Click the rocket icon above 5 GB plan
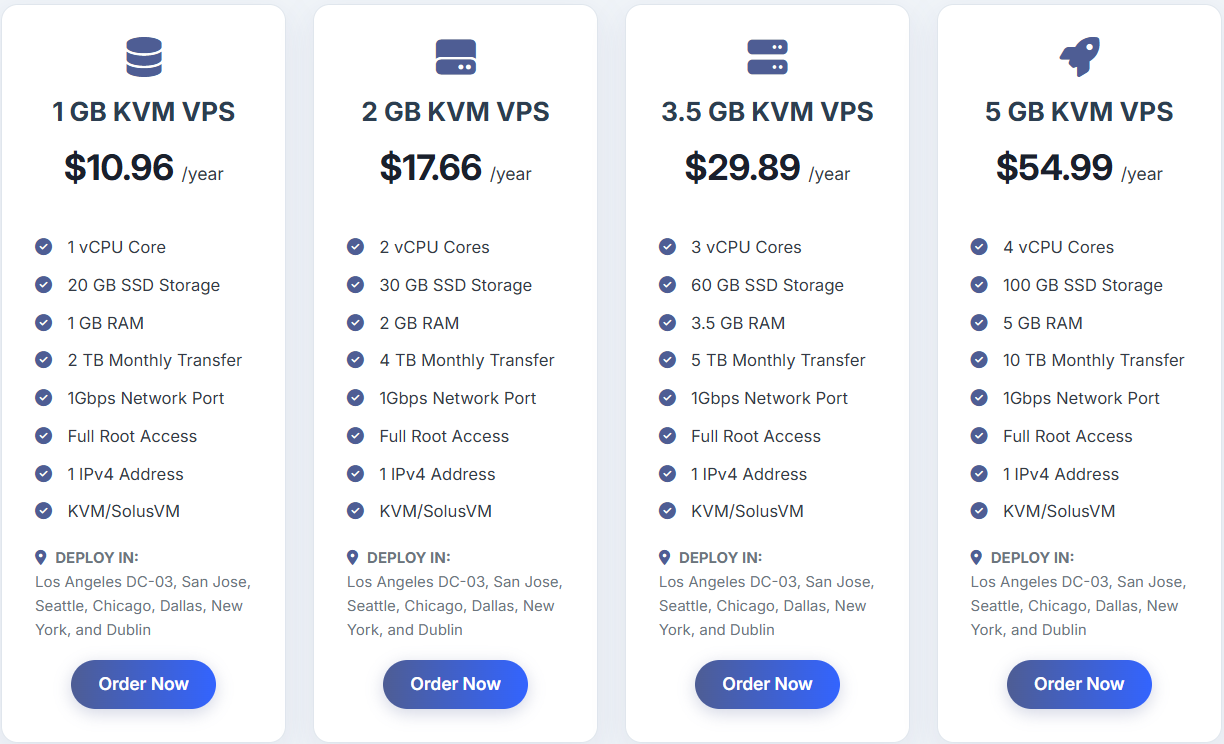 pyautogui.click(x=1079, y=57)
